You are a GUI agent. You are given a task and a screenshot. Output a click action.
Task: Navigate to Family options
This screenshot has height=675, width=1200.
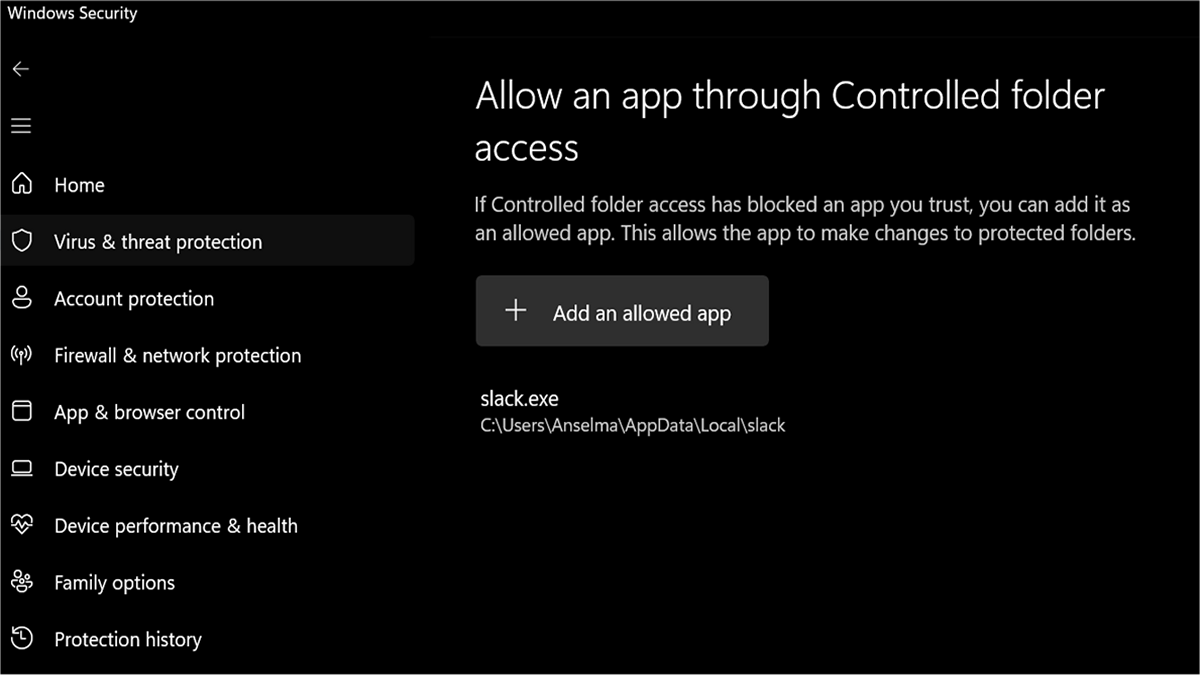click(114, 583)
